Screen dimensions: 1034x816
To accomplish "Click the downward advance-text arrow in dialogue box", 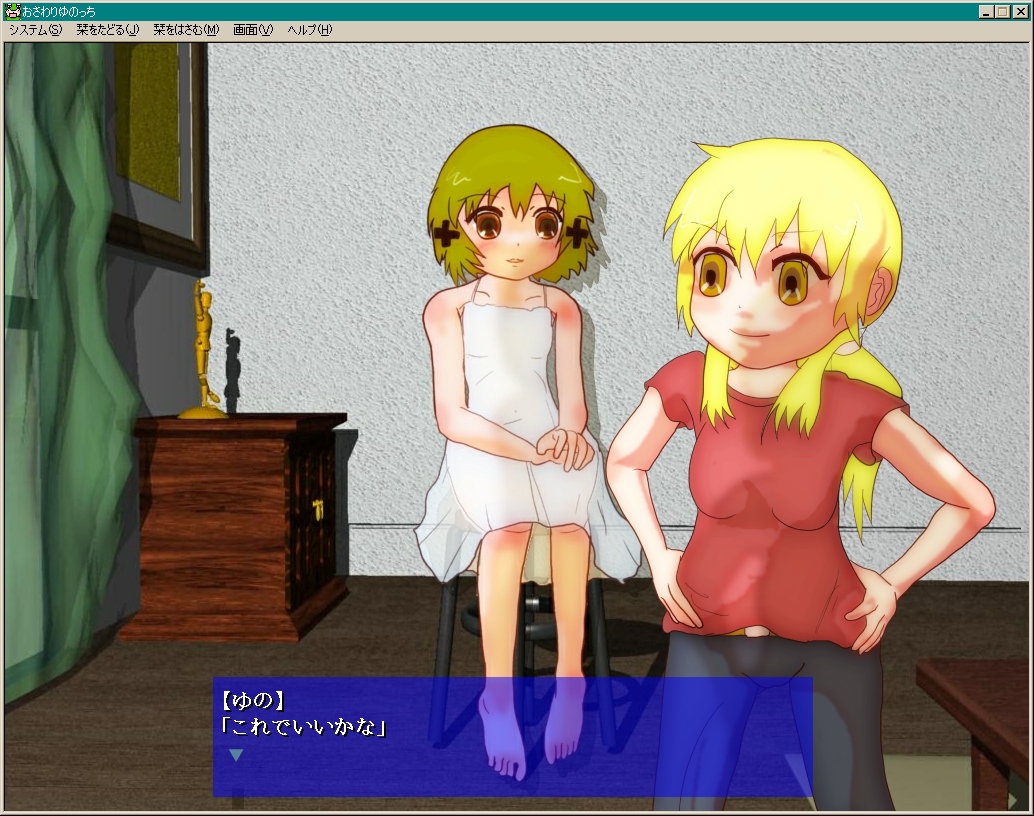I will (x=235, y=755).
